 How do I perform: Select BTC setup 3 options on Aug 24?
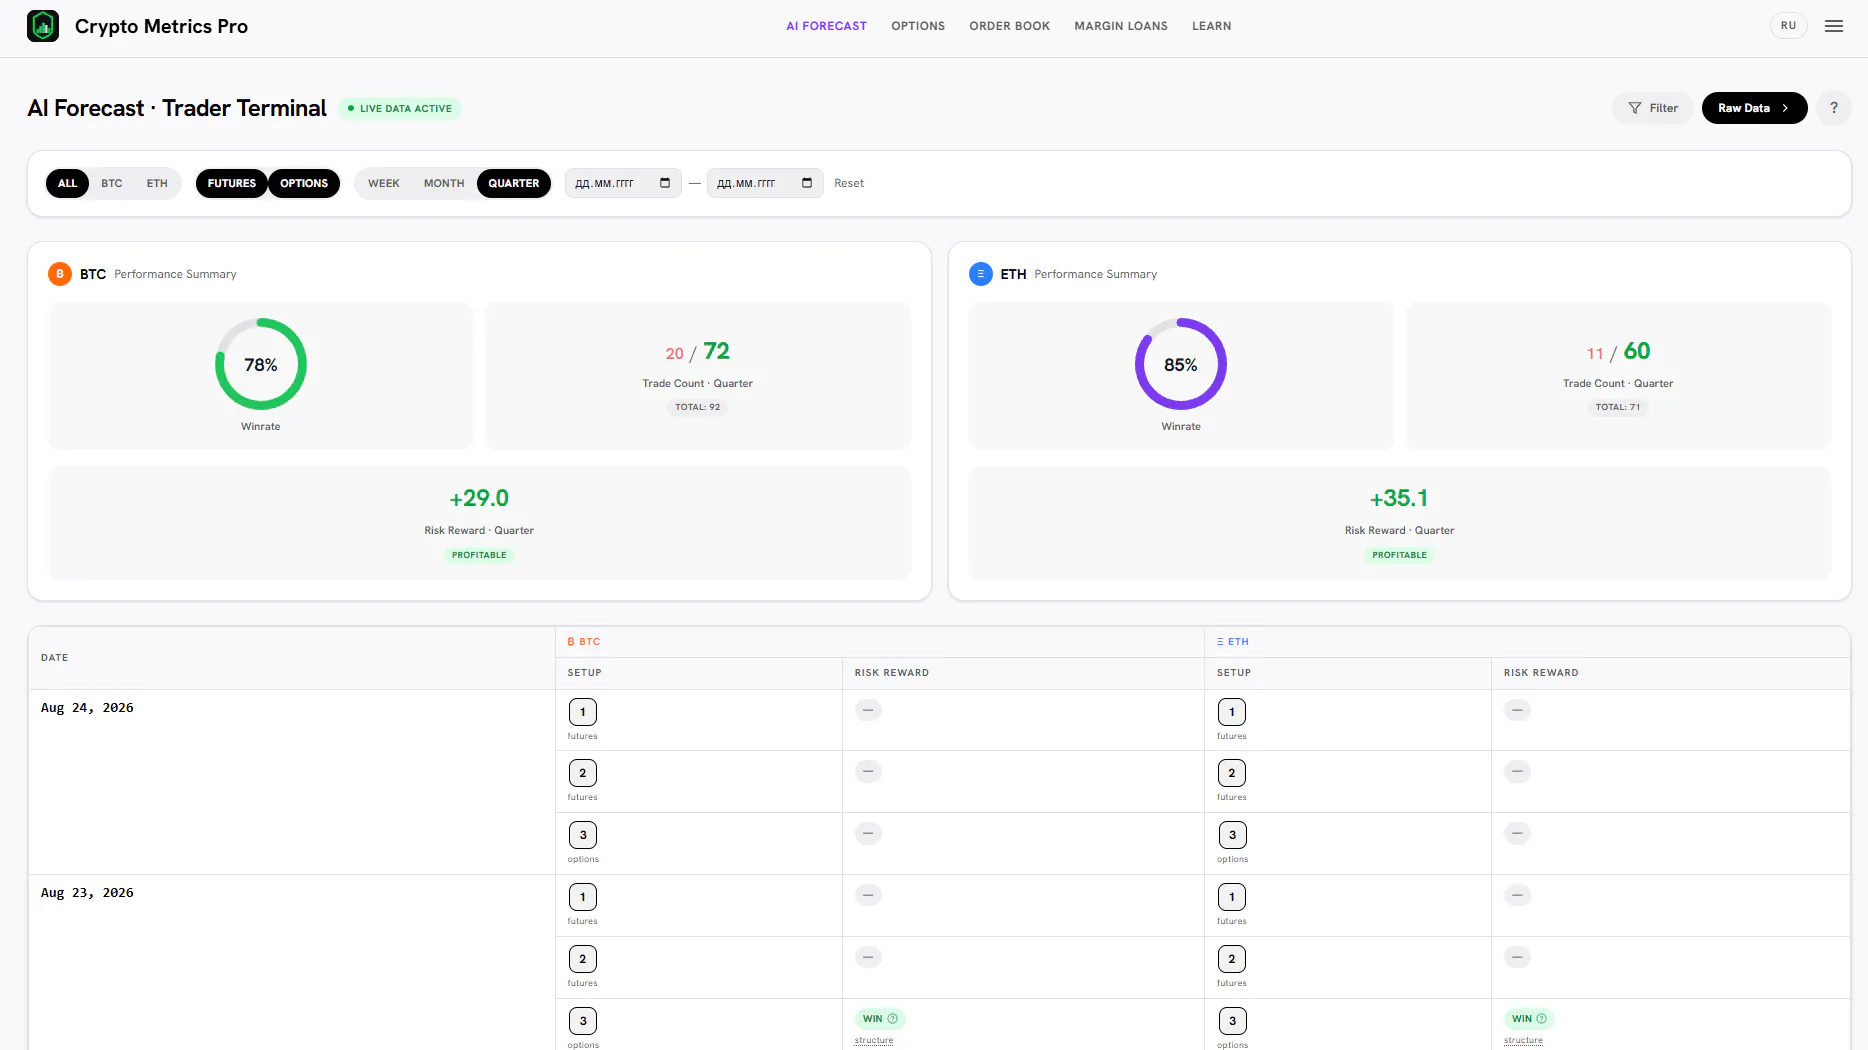[x=583, y=835]
